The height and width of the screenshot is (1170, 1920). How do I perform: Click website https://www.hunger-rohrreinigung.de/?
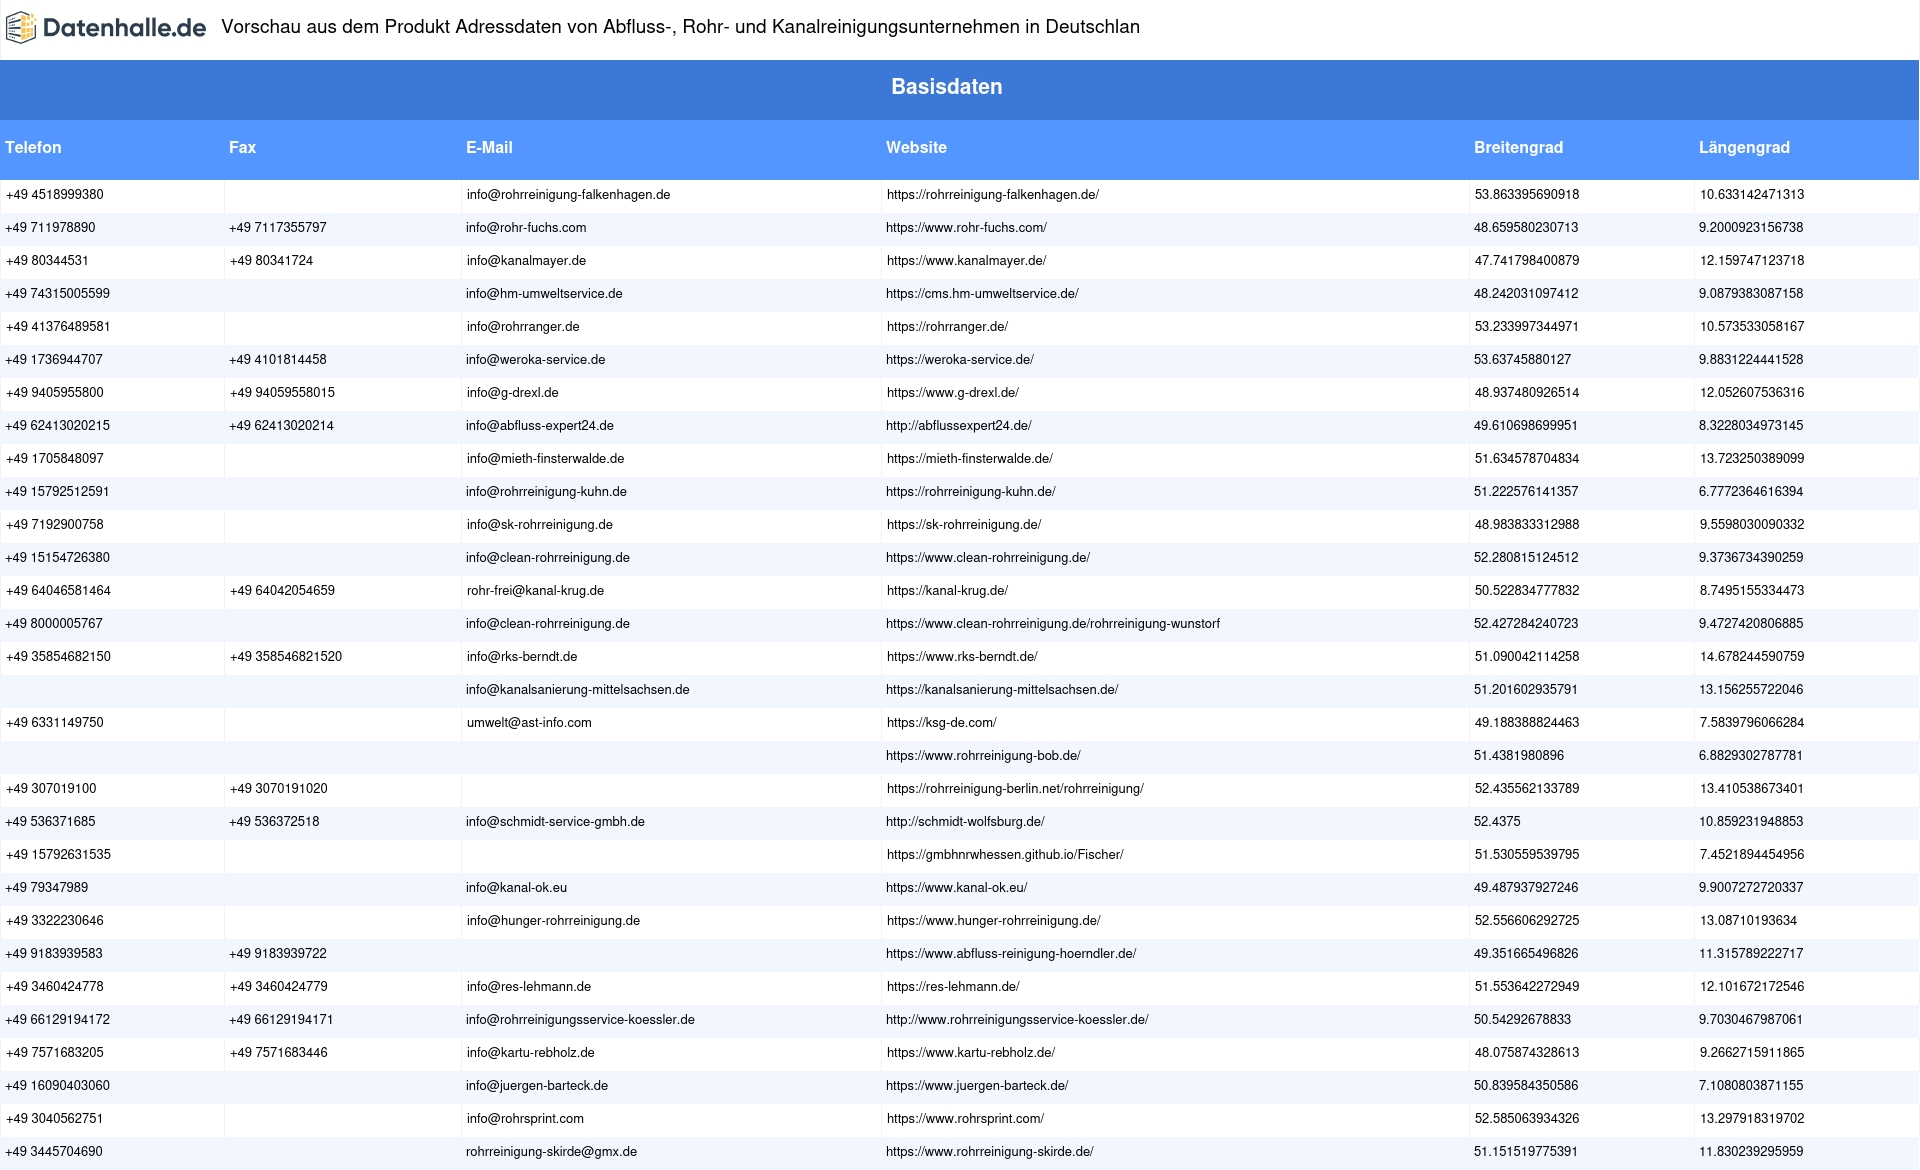[x=993, y=921]
